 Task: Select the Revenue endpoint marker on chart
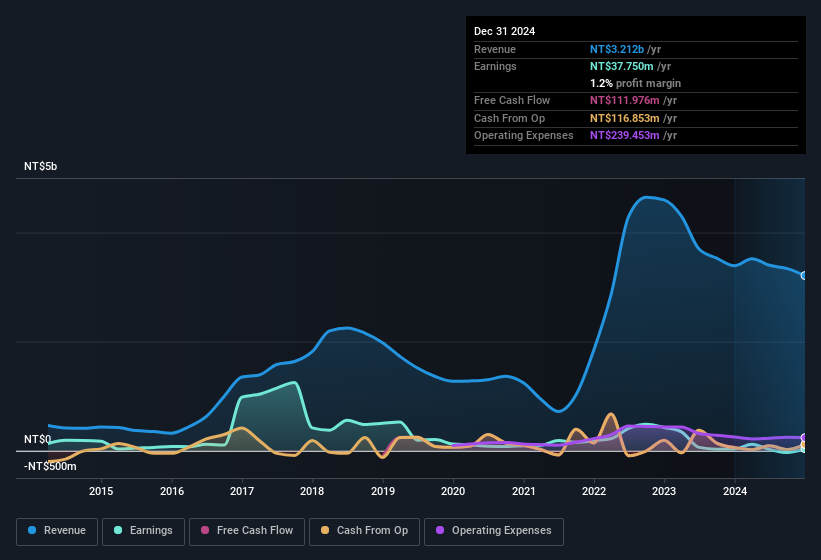[x=804, y=275]
